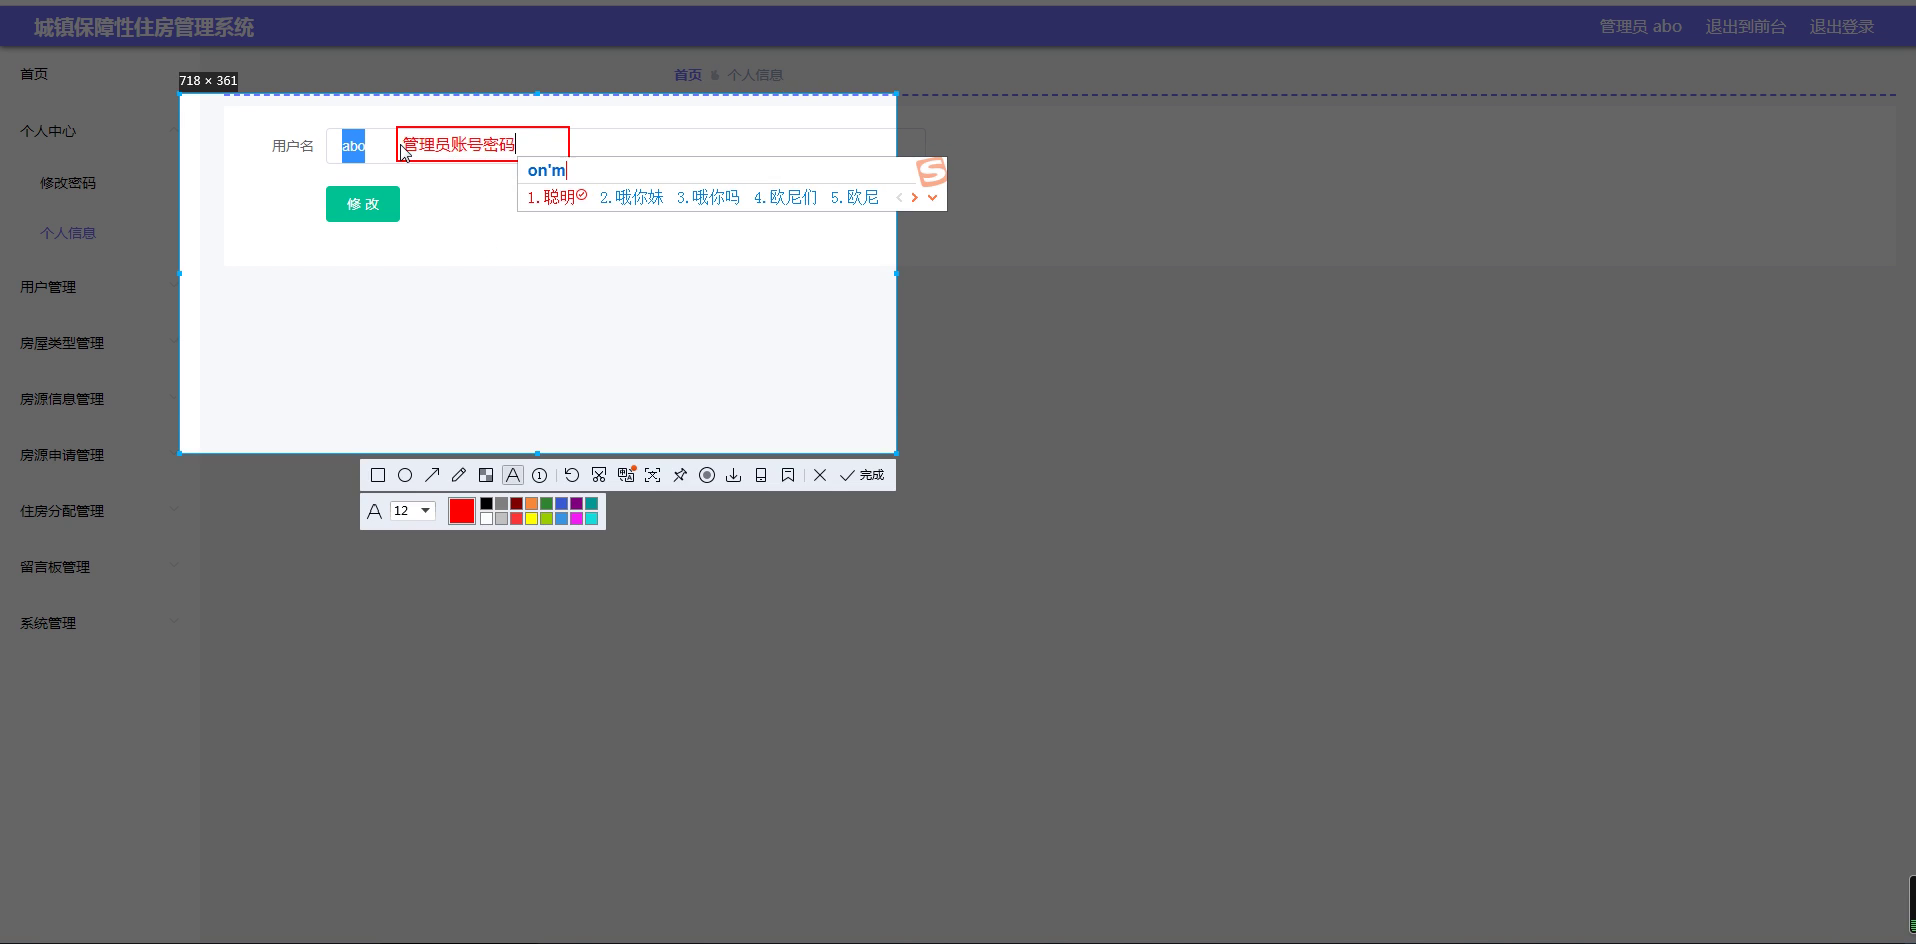Run OCR text recognition on capture

(653, 475)
